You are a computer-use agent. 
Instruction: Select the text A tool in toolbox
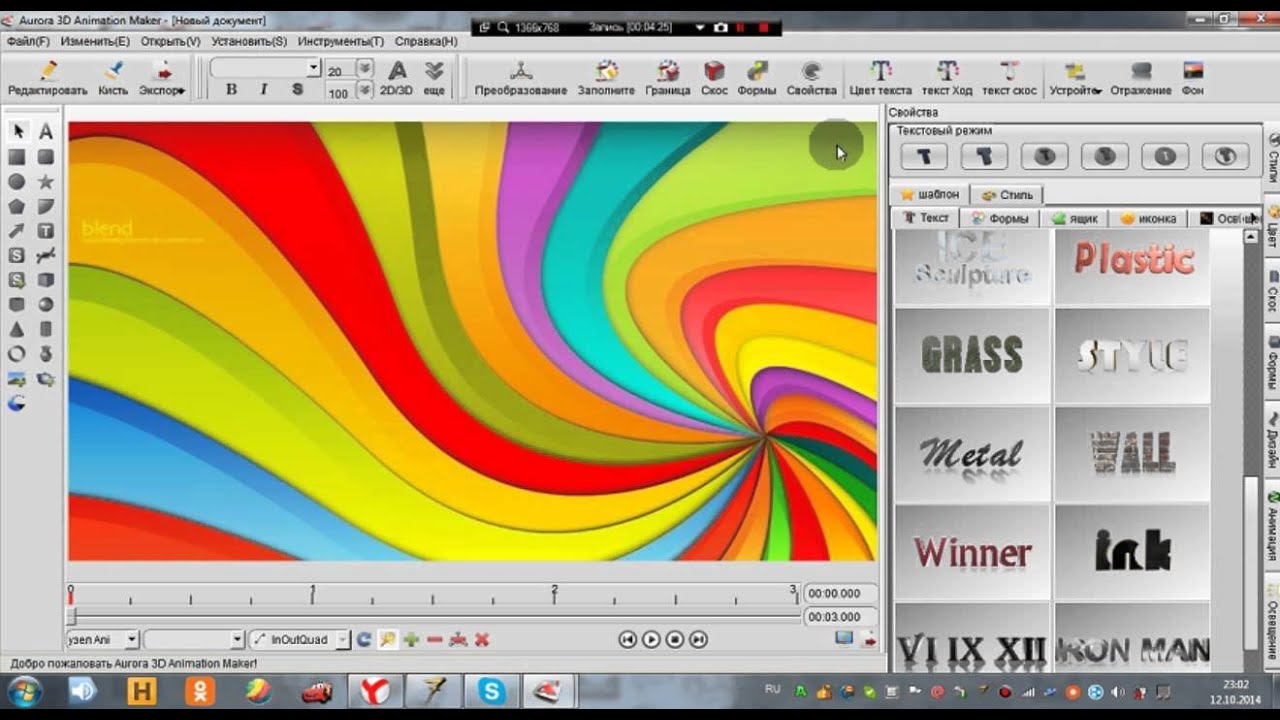(46, 131)
